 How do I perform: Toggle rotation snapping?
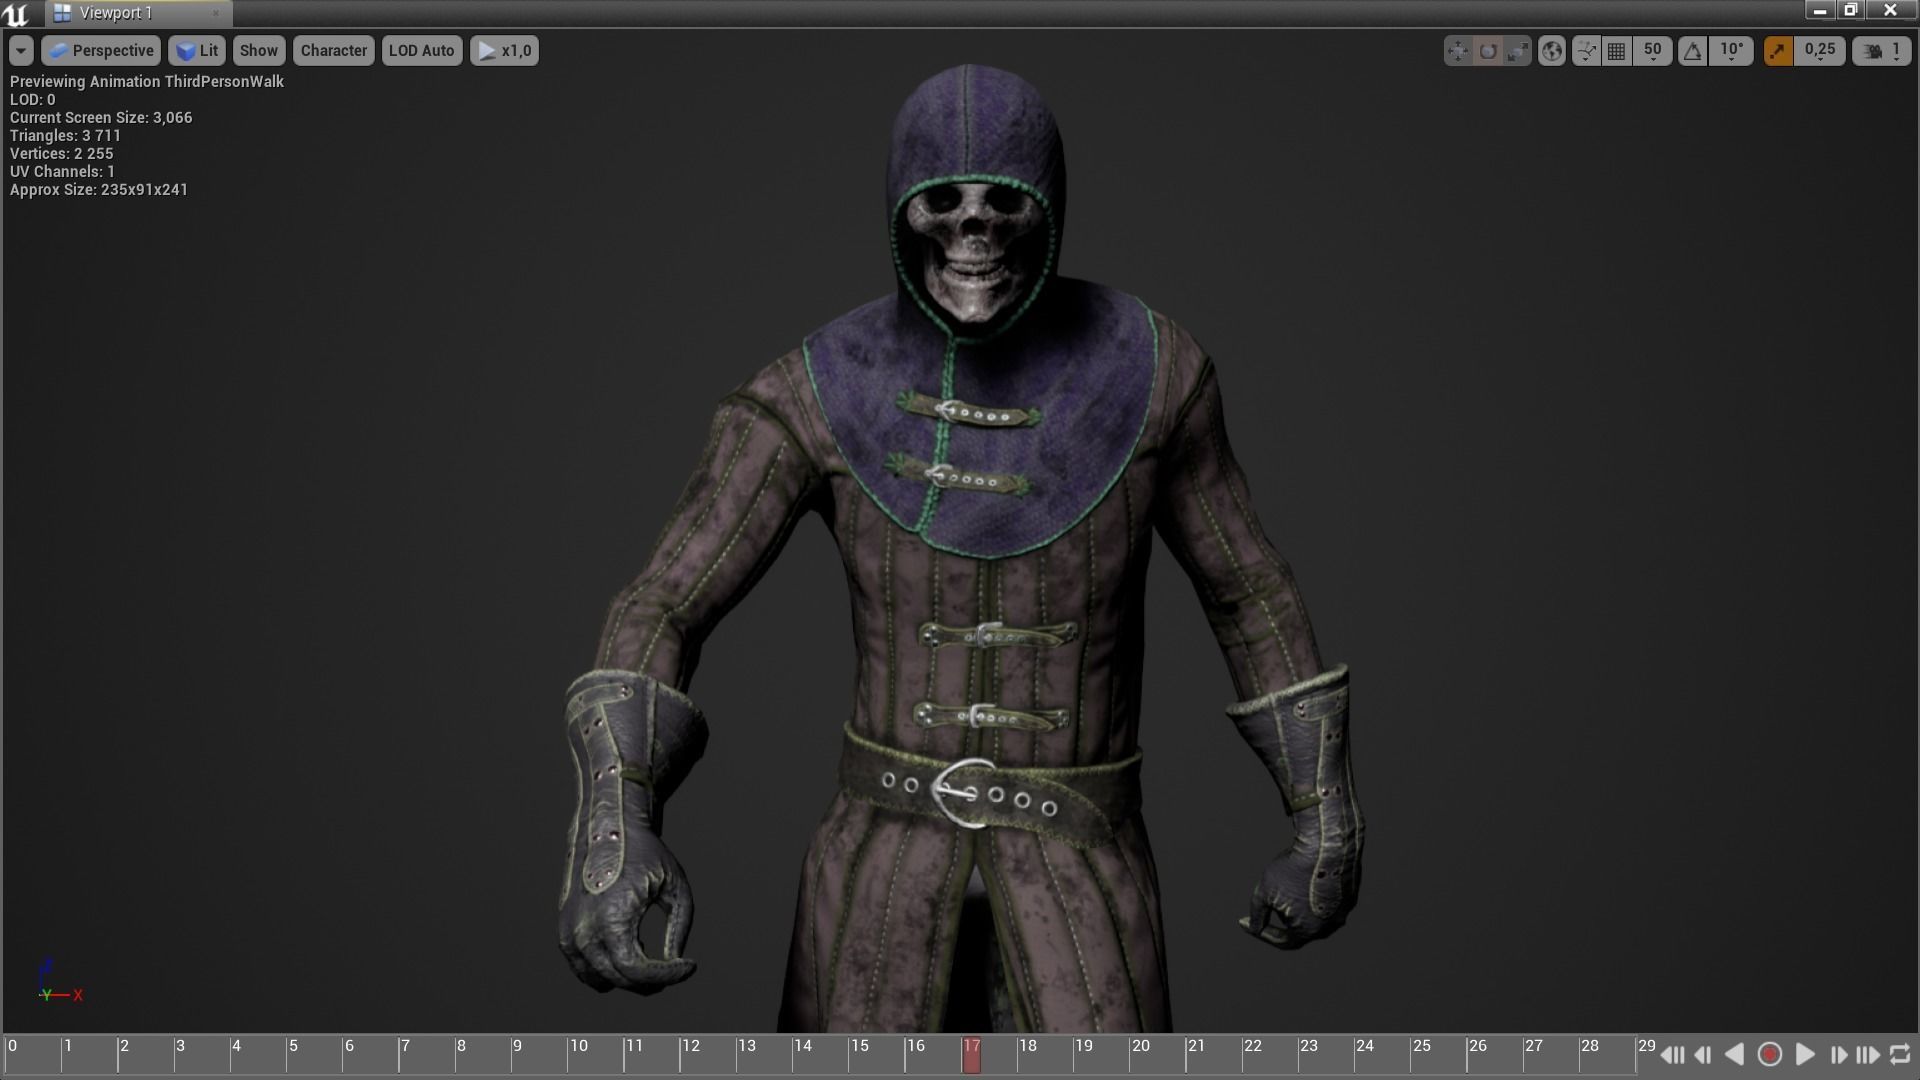(1692, 51)
